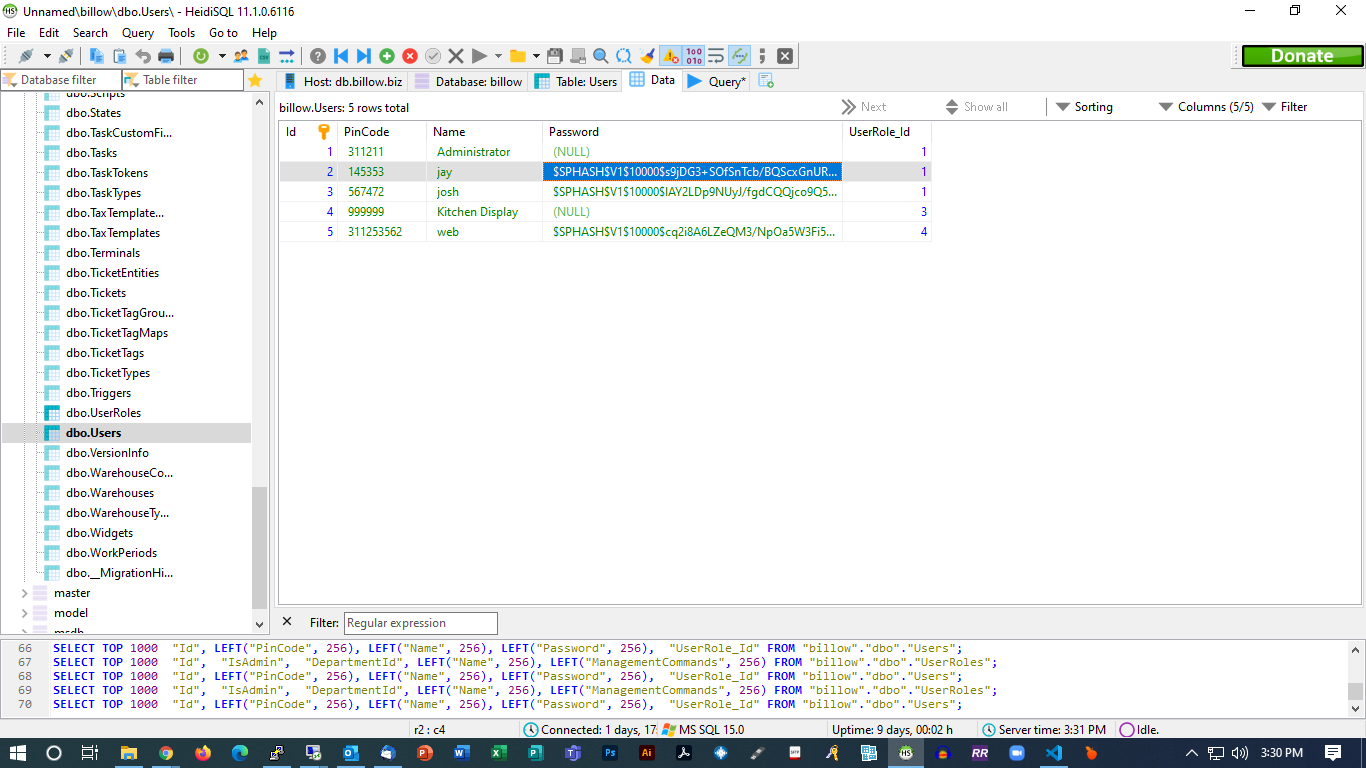Screen dimensions: 1366x768
Task: Switch to Database: billow tab
Action: coord(468,81)
